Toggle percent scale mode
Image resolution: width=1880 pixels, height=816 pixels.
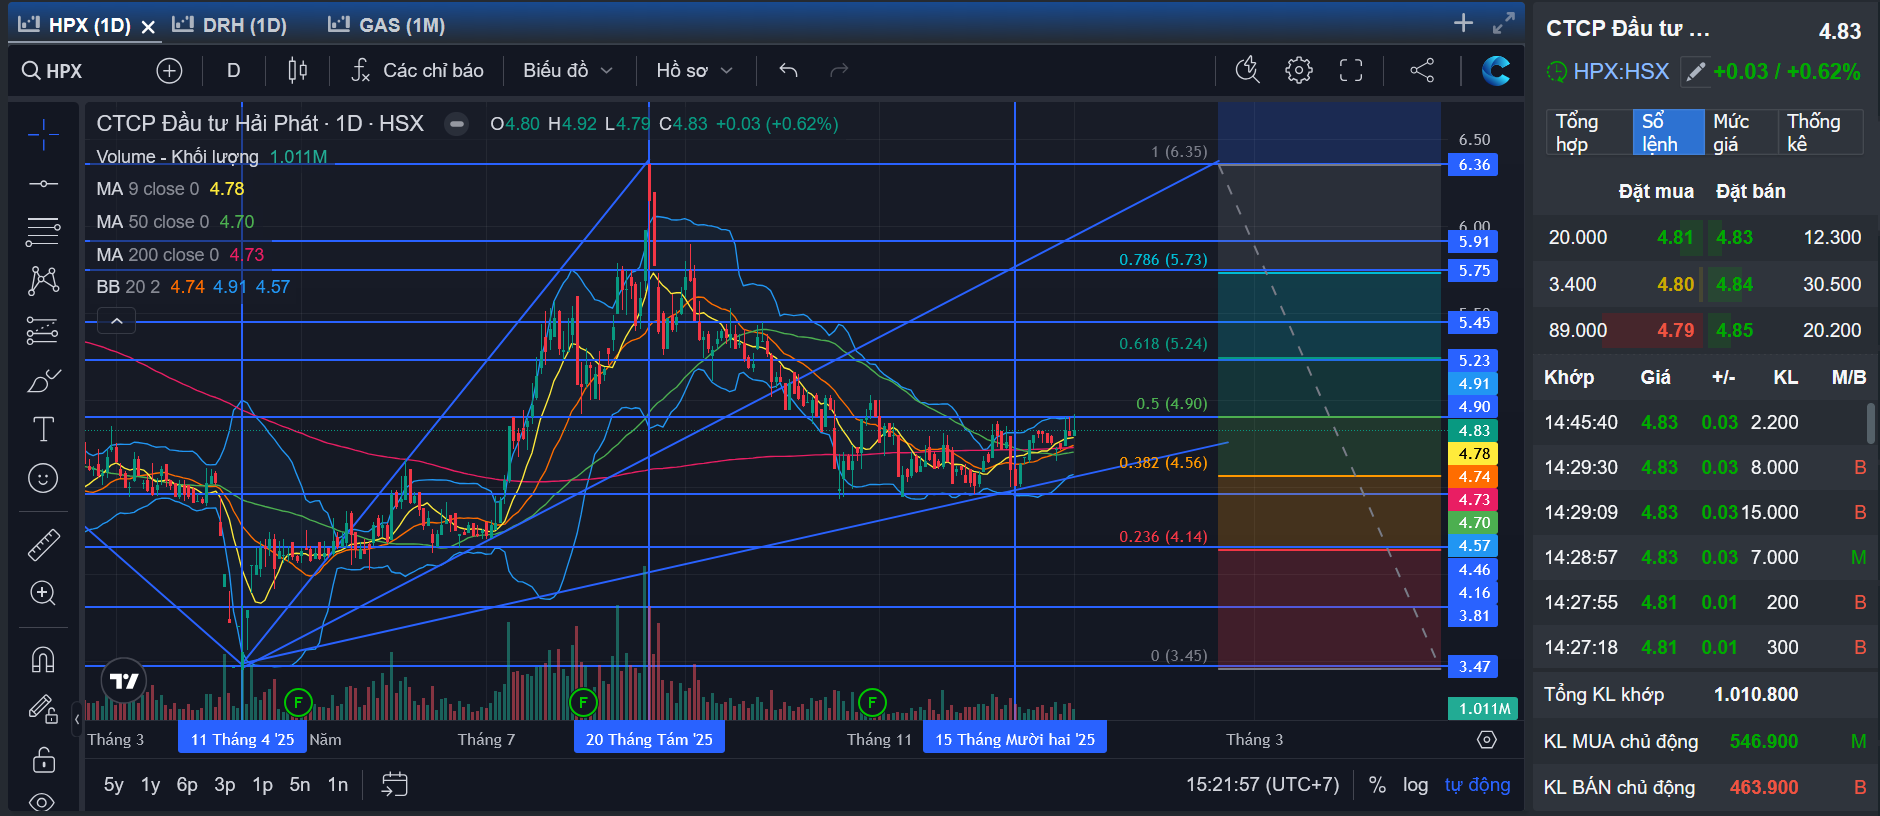tap(1377, 785)
